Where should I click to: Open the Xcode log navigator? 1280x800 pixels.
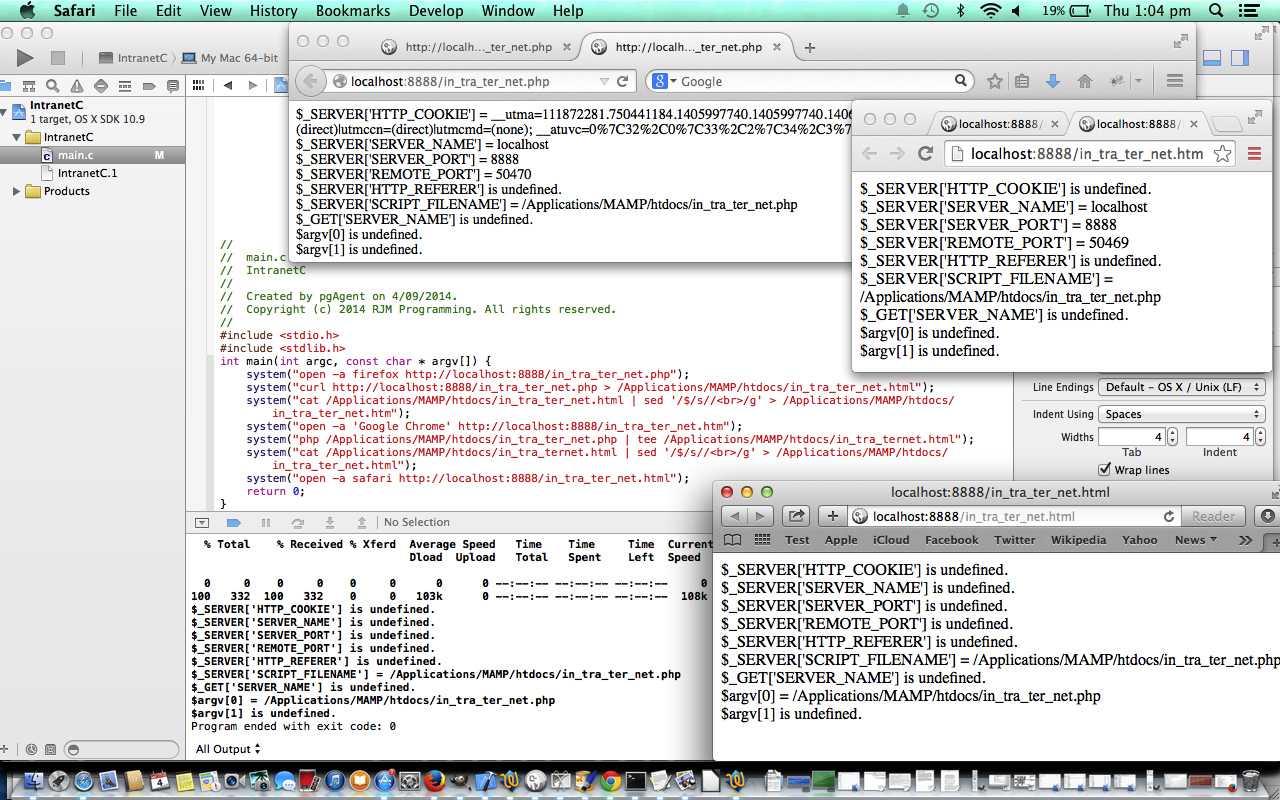(x=173, y=85)
